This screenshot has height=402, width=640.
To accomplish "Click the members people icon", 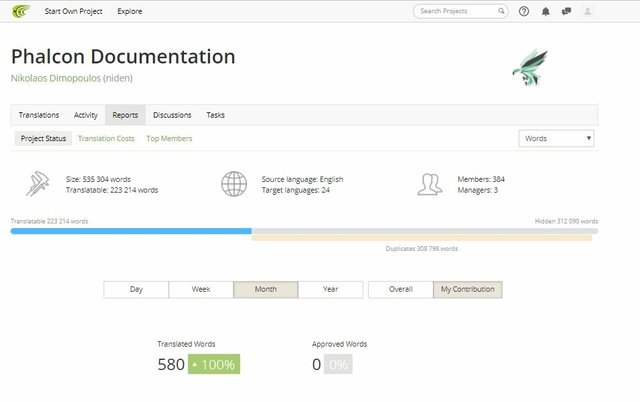I will (x=429, y=184).
